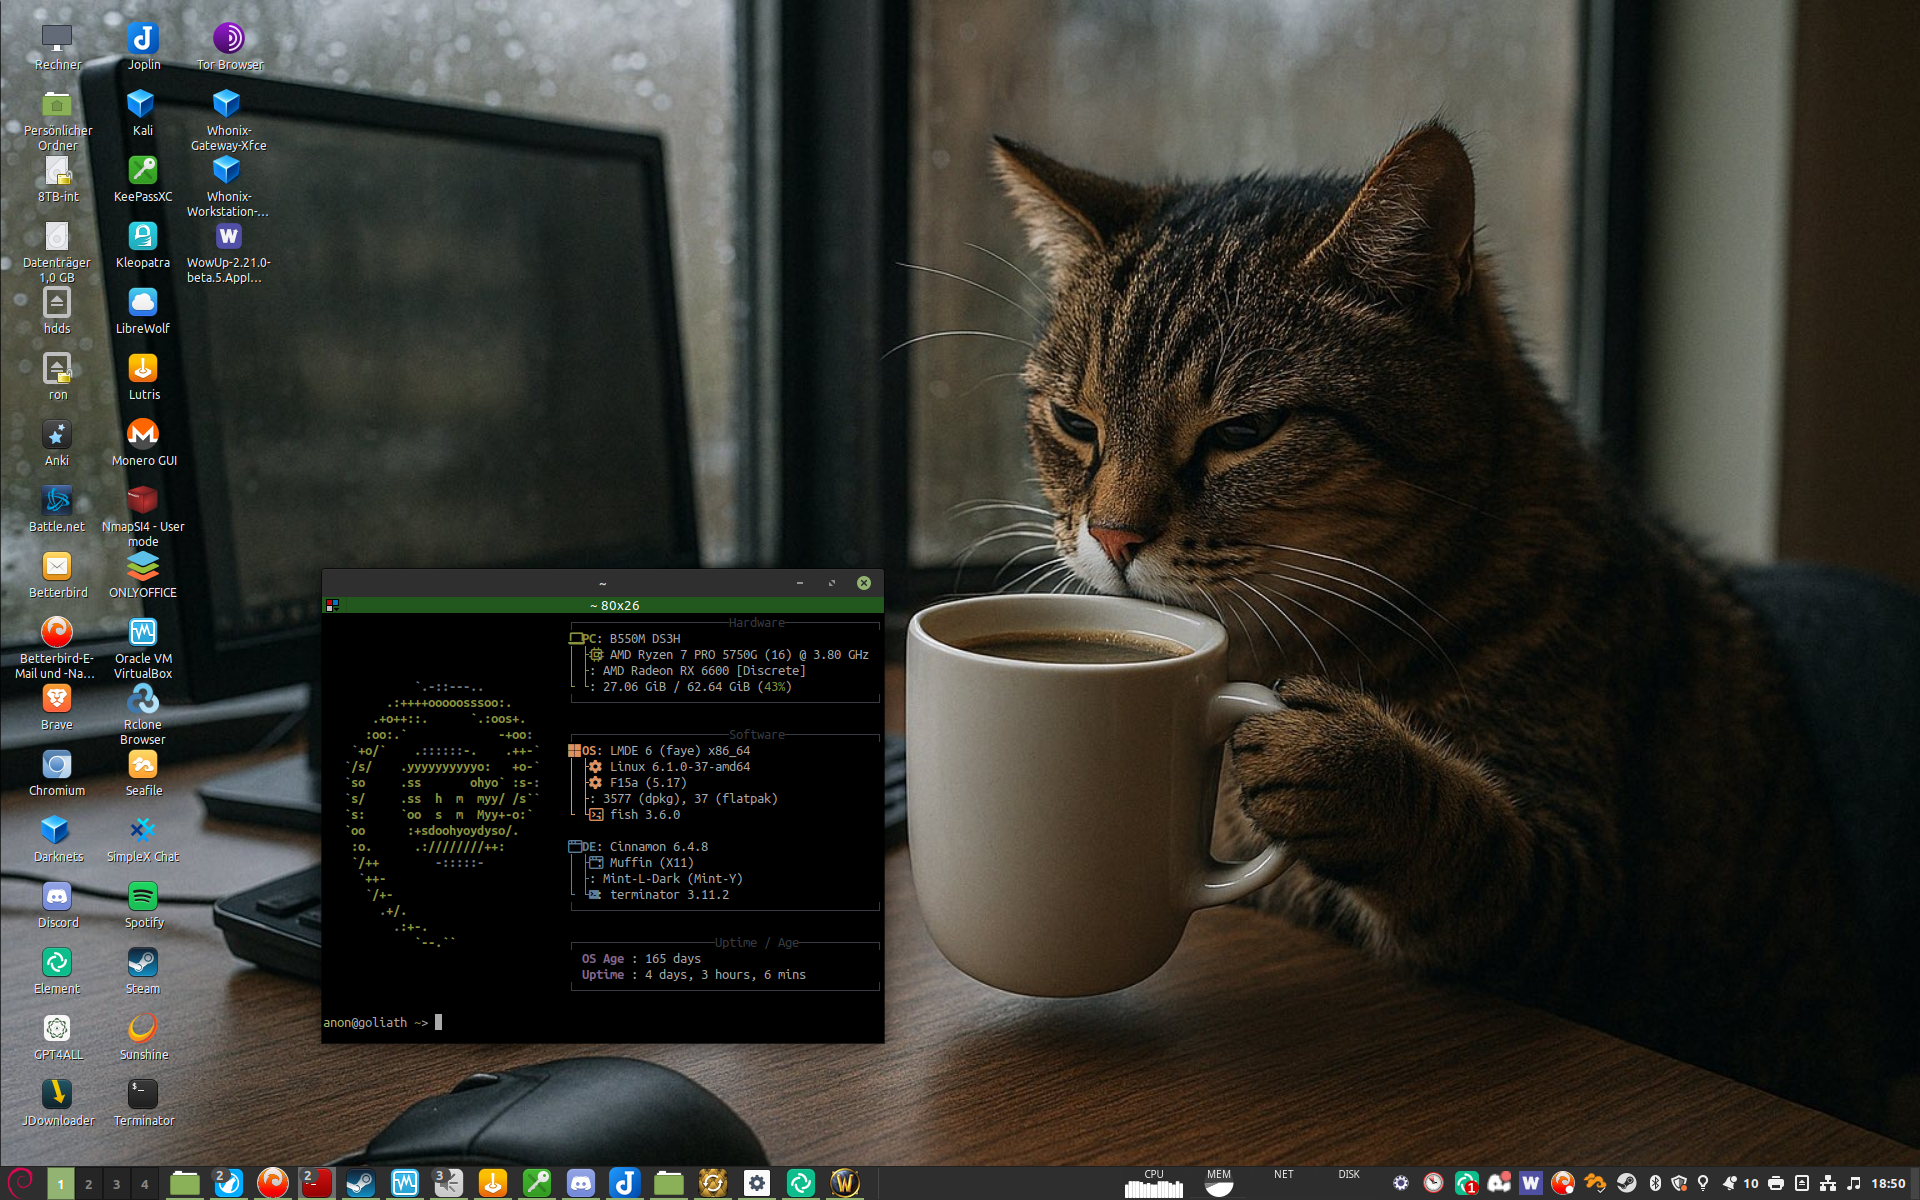Viewport: 1920px width, 1200px height.
Task: Open the Seafile tray icon
Action: (1594, 1183)
